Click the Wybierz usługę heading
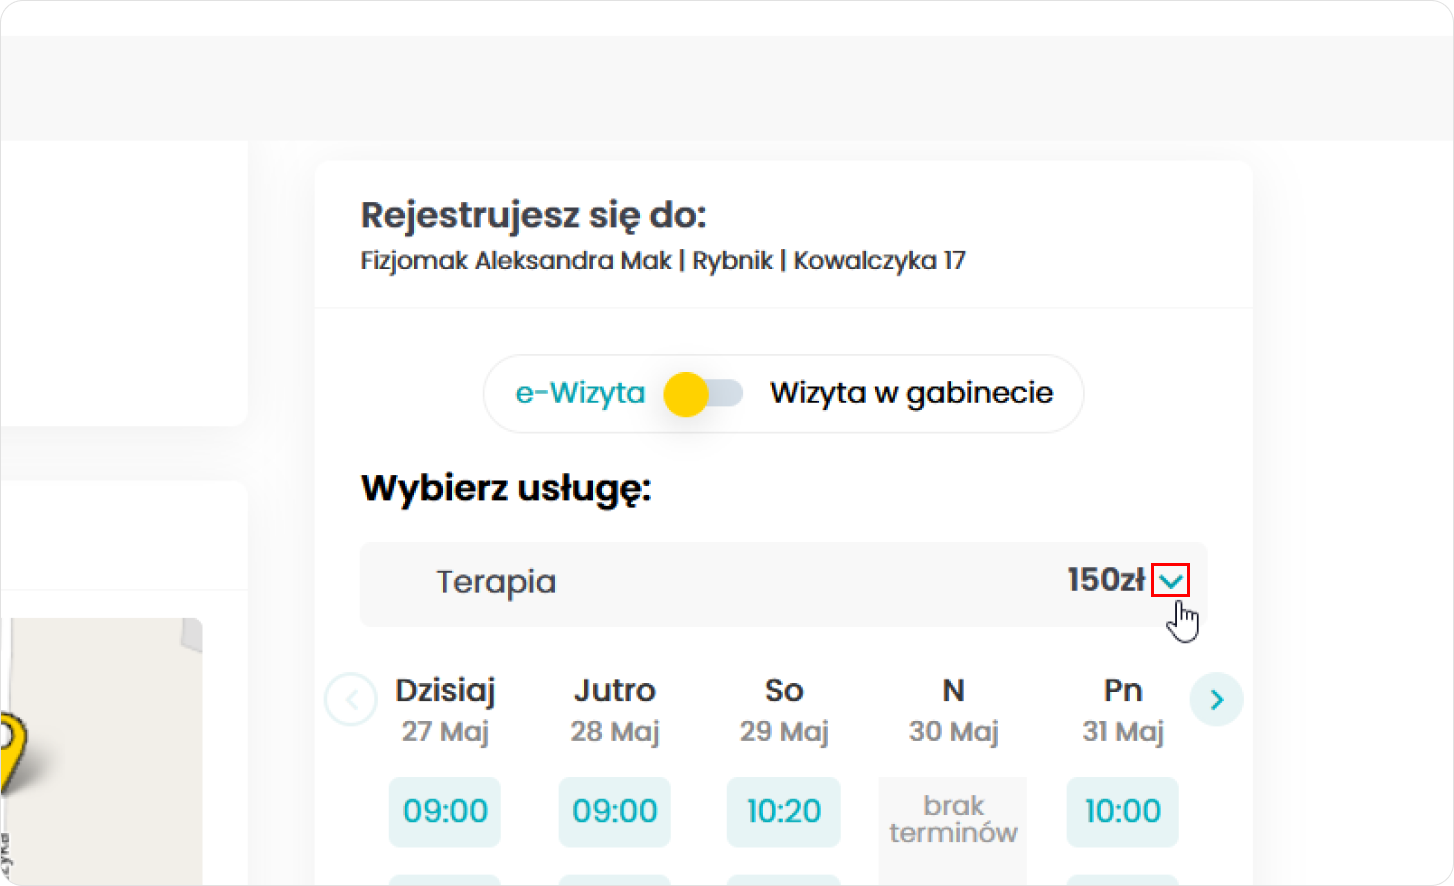 tap(506, 490)
